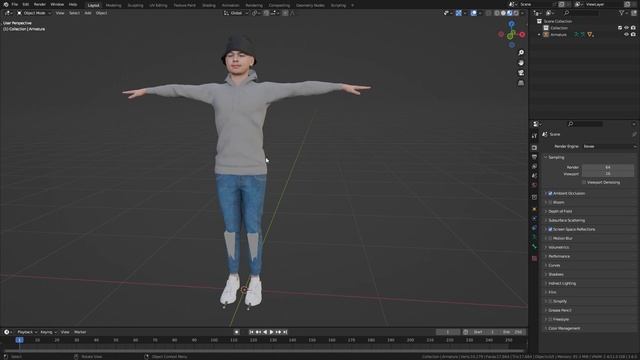This screenshot has height=360, width=640.
Task: Click the outliner search field
Action: tap(582, 13)
